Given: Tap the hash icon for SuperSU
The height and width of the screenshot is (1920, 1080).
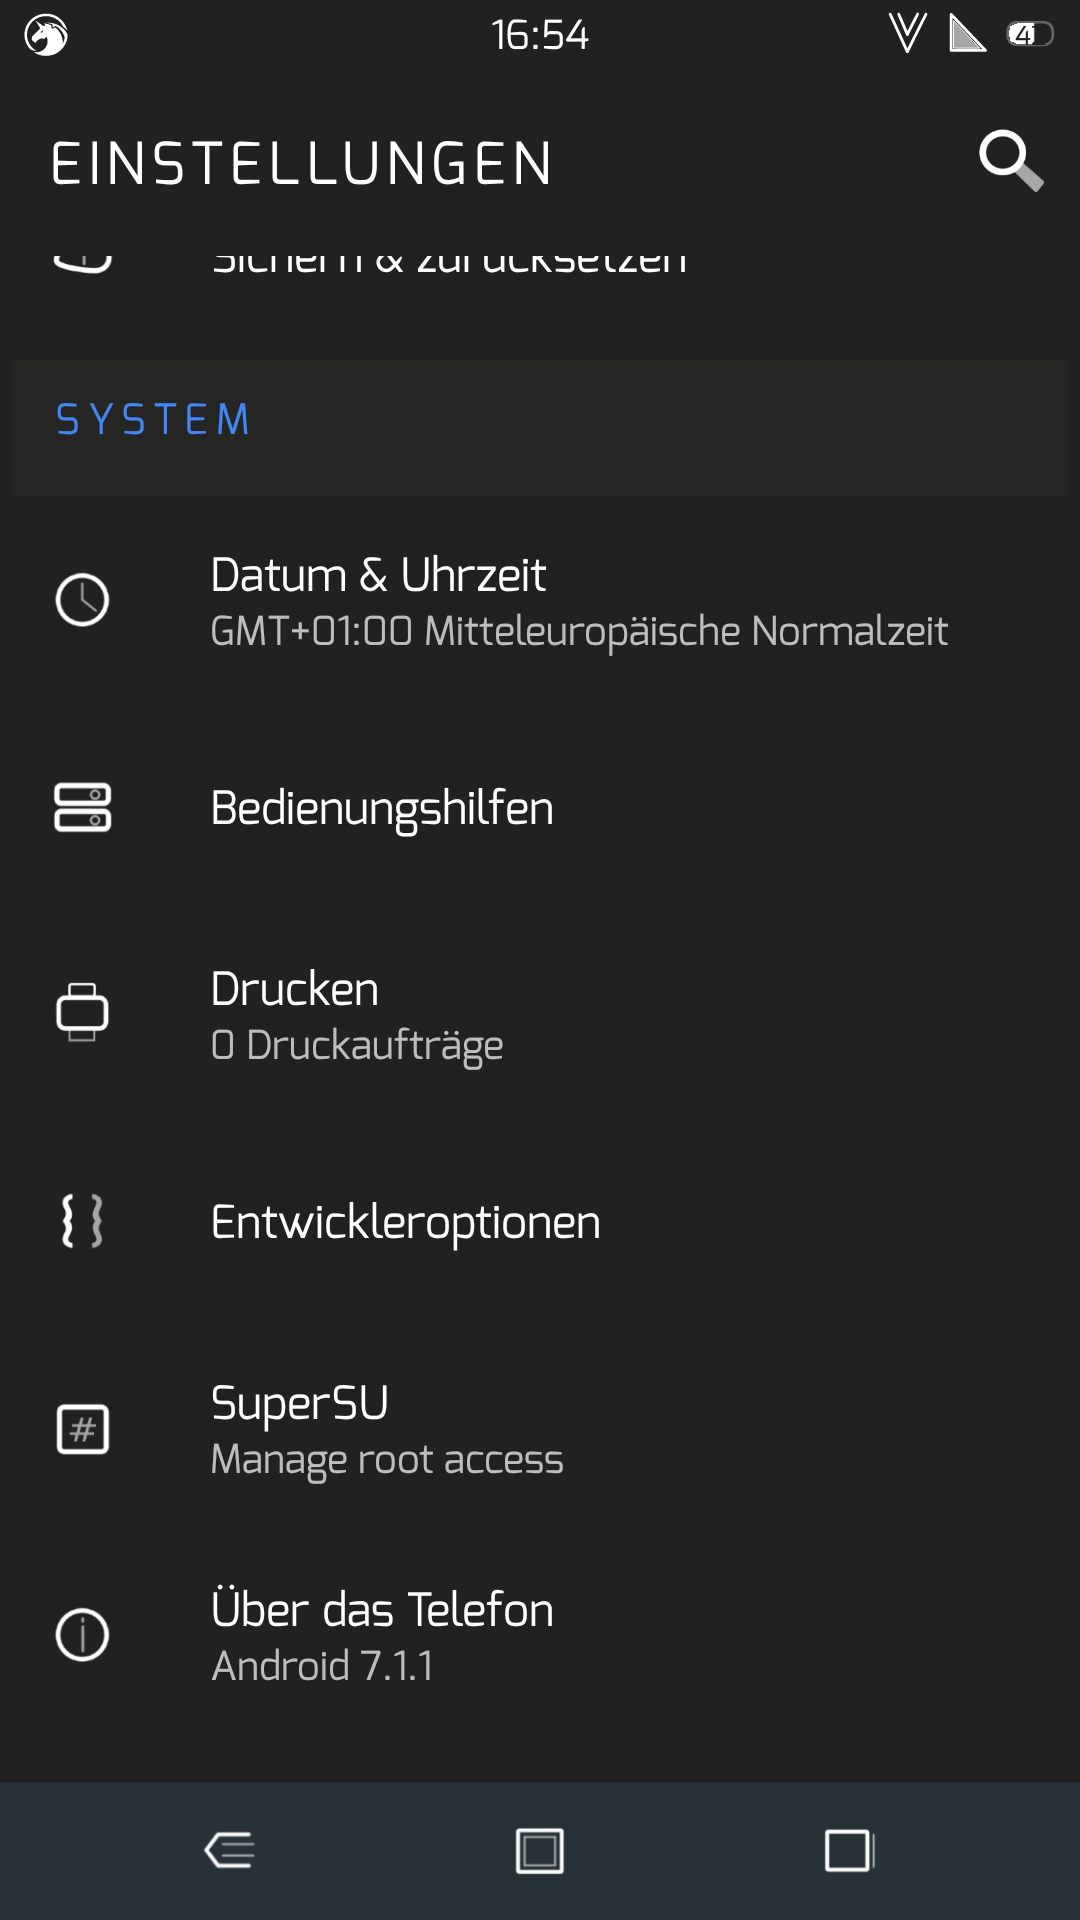Looking at the screenshot, I should (82, 1429).
